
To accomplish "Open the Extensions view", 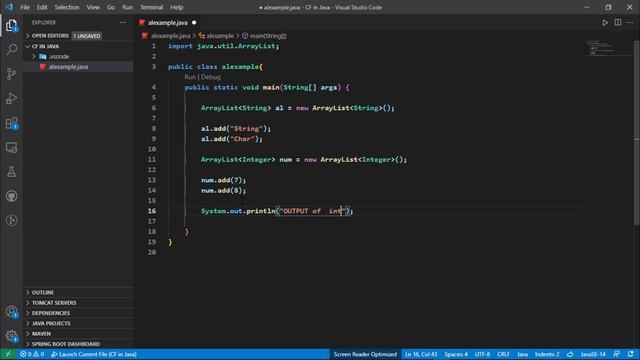I will point(11,123).
